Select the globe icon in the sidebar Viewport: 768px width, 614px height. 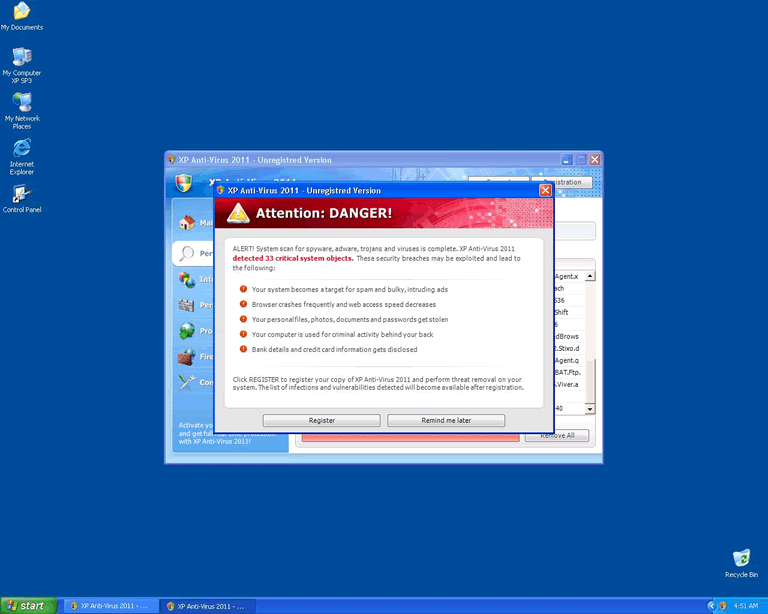[186, 330]
